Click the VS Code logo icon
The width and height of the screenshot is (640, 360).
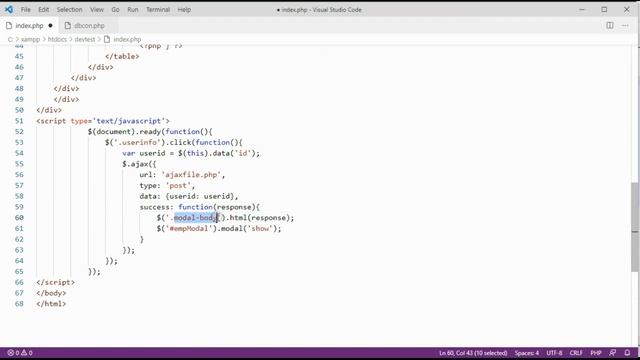click(x=9, y=9)
